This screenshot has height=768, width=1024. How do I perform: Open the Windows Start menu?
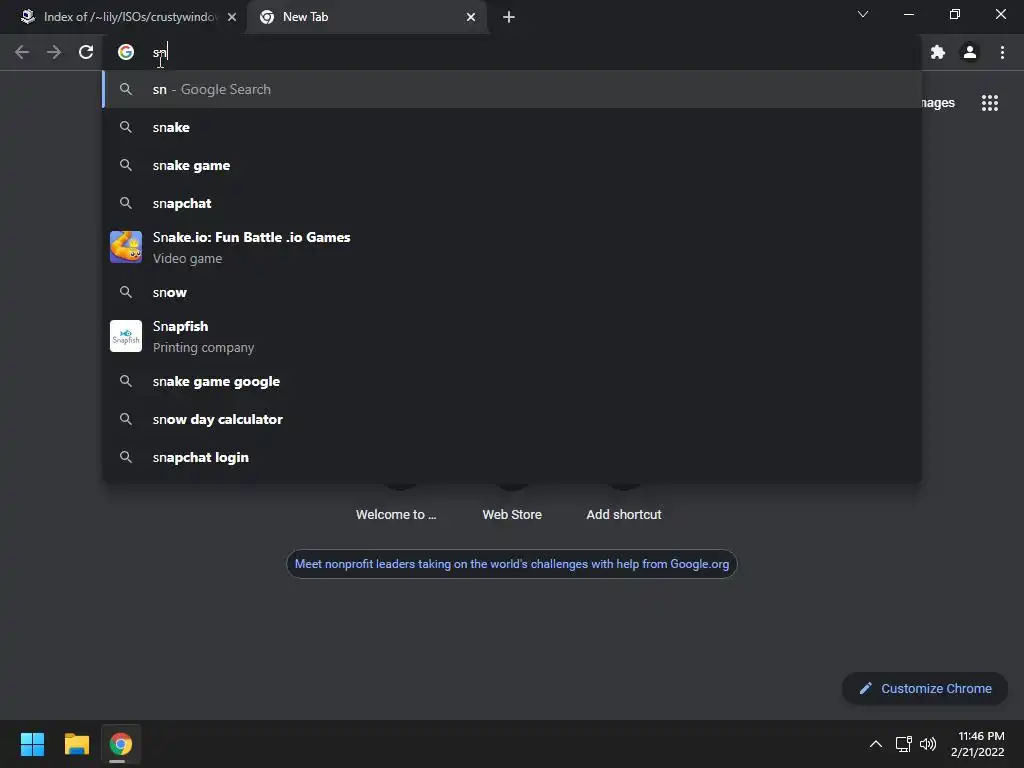tap(32, 744)
